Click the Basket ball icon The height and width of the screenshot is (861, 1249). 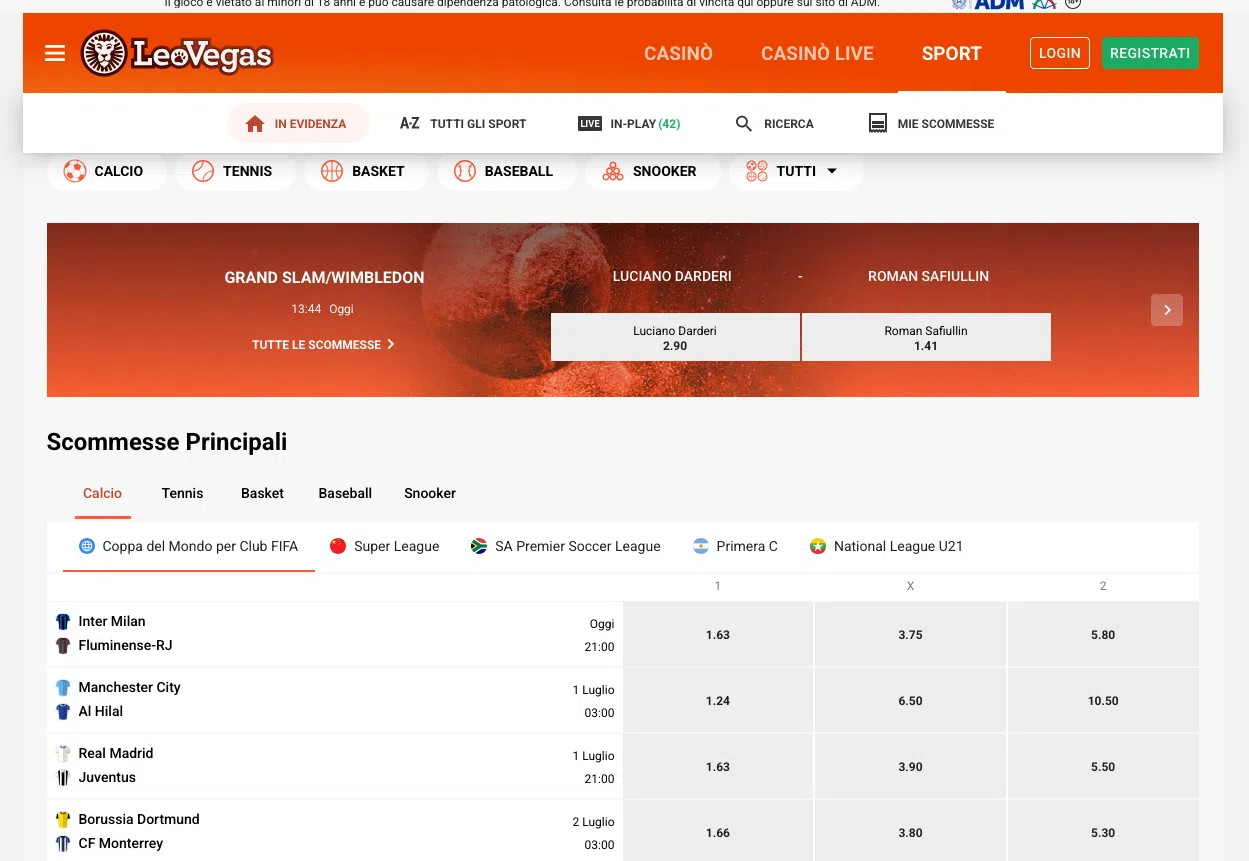pyautogui.click(x=332, y=171)
